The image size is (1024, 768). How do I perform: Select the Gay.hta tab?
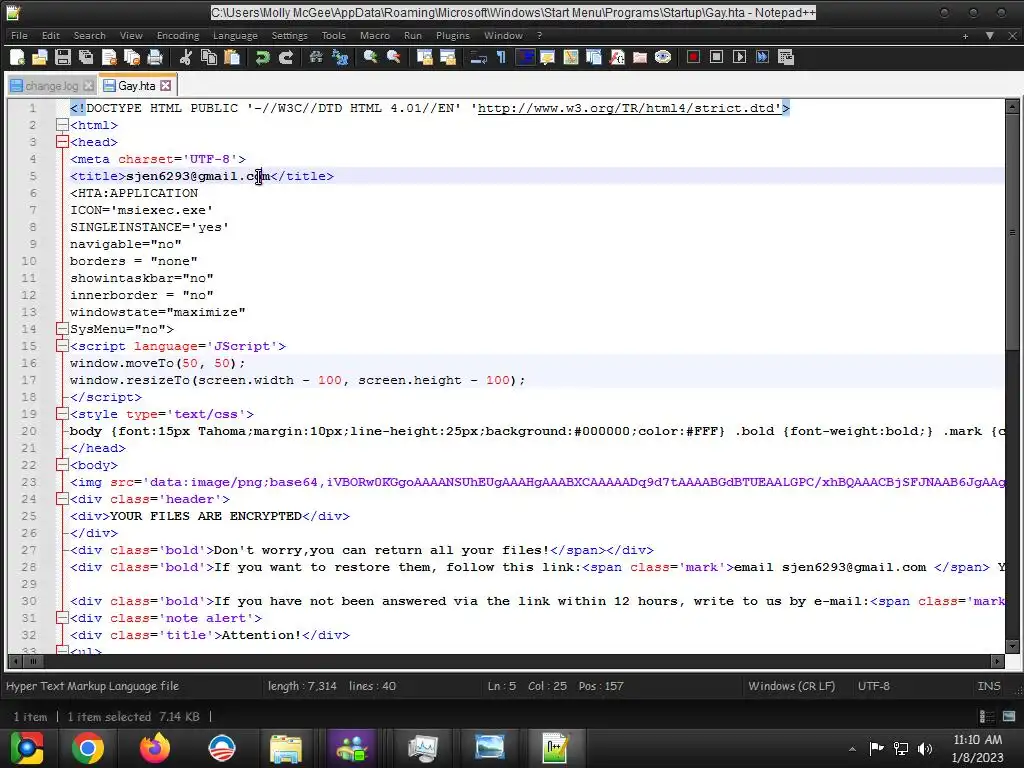pos(136,86)
